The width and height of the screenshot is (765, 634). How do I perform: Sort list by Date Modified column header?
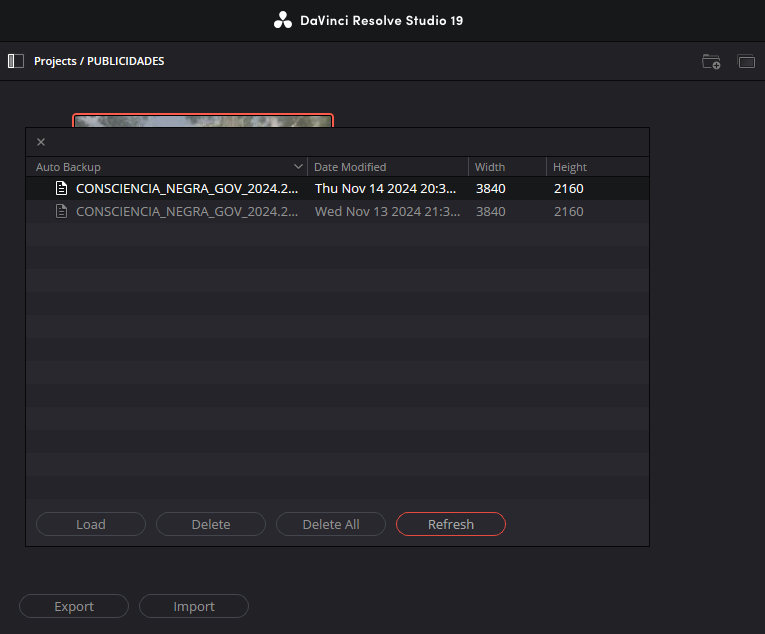tap(388, 167)
